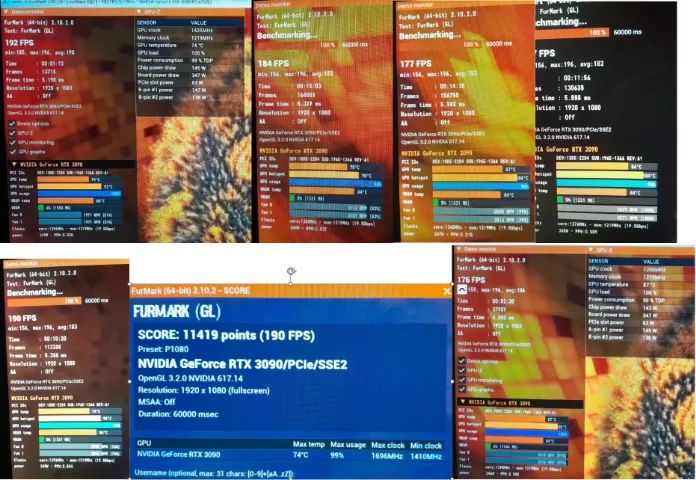Click the 177 FPS readout

click(415, 64)
